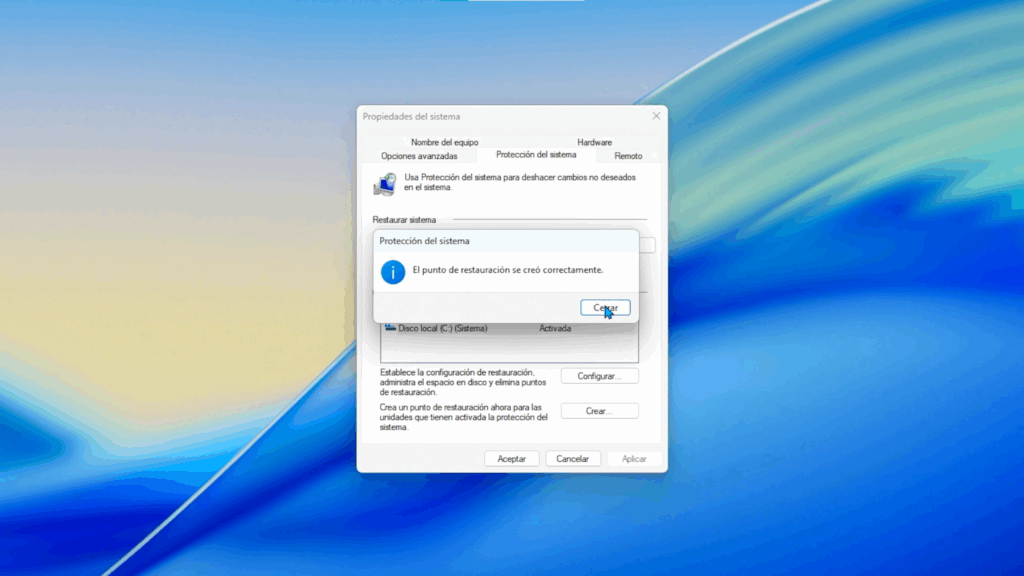Close the Propiedades del sistema window

[656, 116]
